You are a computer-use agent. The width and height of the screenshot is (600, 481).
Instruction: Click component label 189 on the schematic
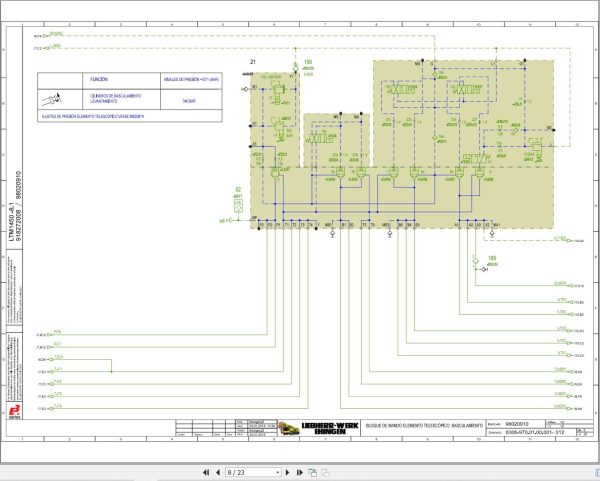point(492,258)
